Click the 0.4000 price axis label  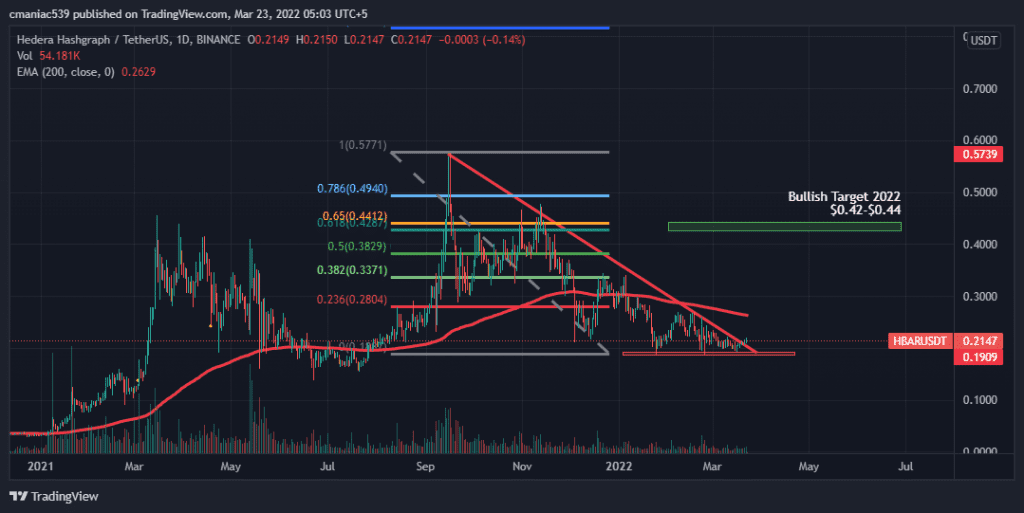pos(980,244)
